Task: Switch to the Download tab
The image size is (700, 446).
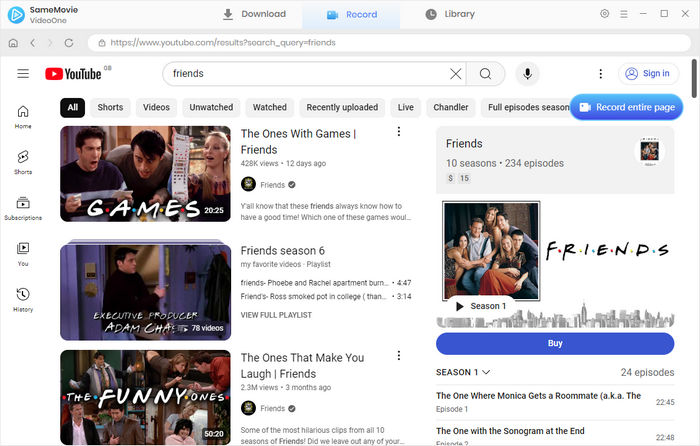Action: [254, 14]
